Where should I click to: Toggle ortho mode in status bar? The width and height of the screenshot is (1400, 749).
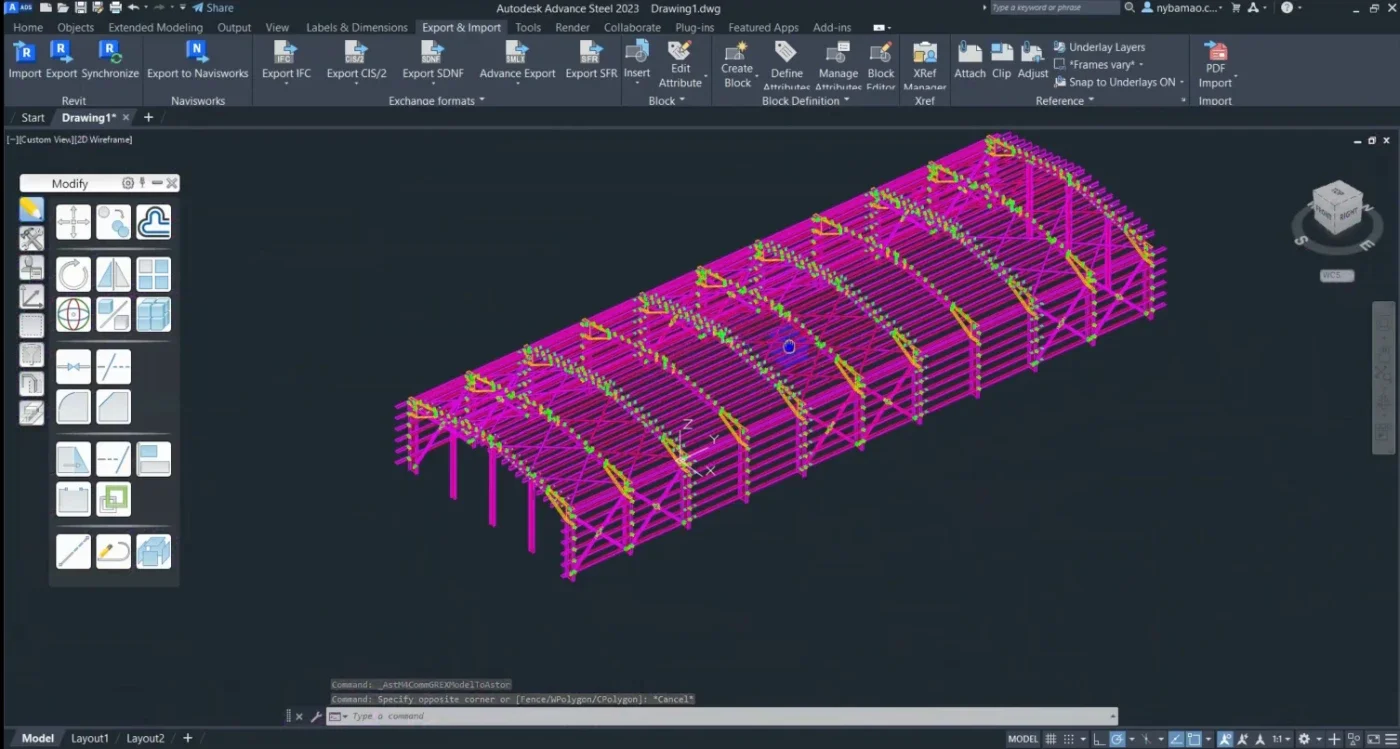coord(1098,739)
